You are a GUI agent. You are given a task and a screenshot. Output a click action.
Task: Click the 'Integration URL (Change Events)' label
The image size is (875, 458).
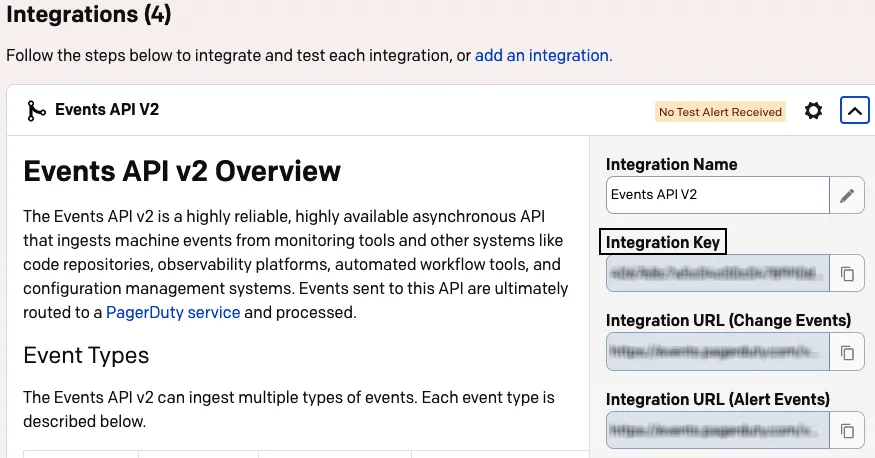(728, 320)
